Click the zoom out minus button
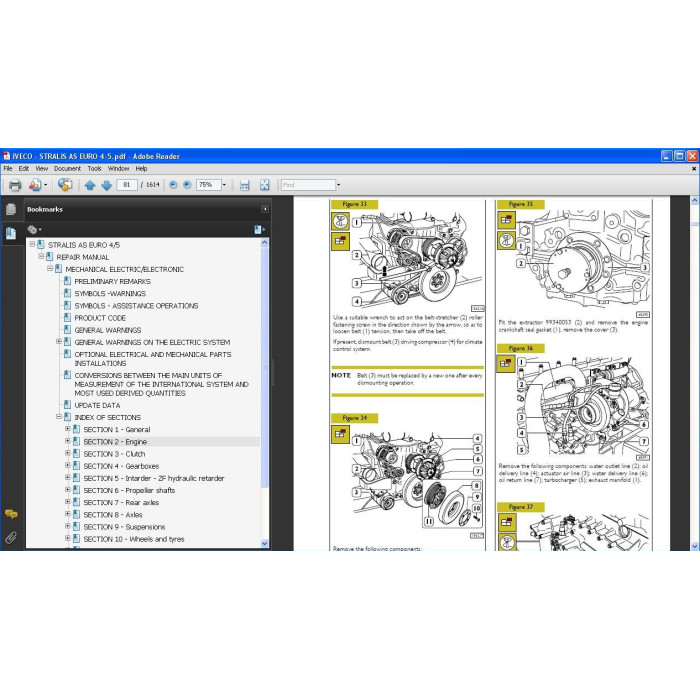 [x=173, y=185]
